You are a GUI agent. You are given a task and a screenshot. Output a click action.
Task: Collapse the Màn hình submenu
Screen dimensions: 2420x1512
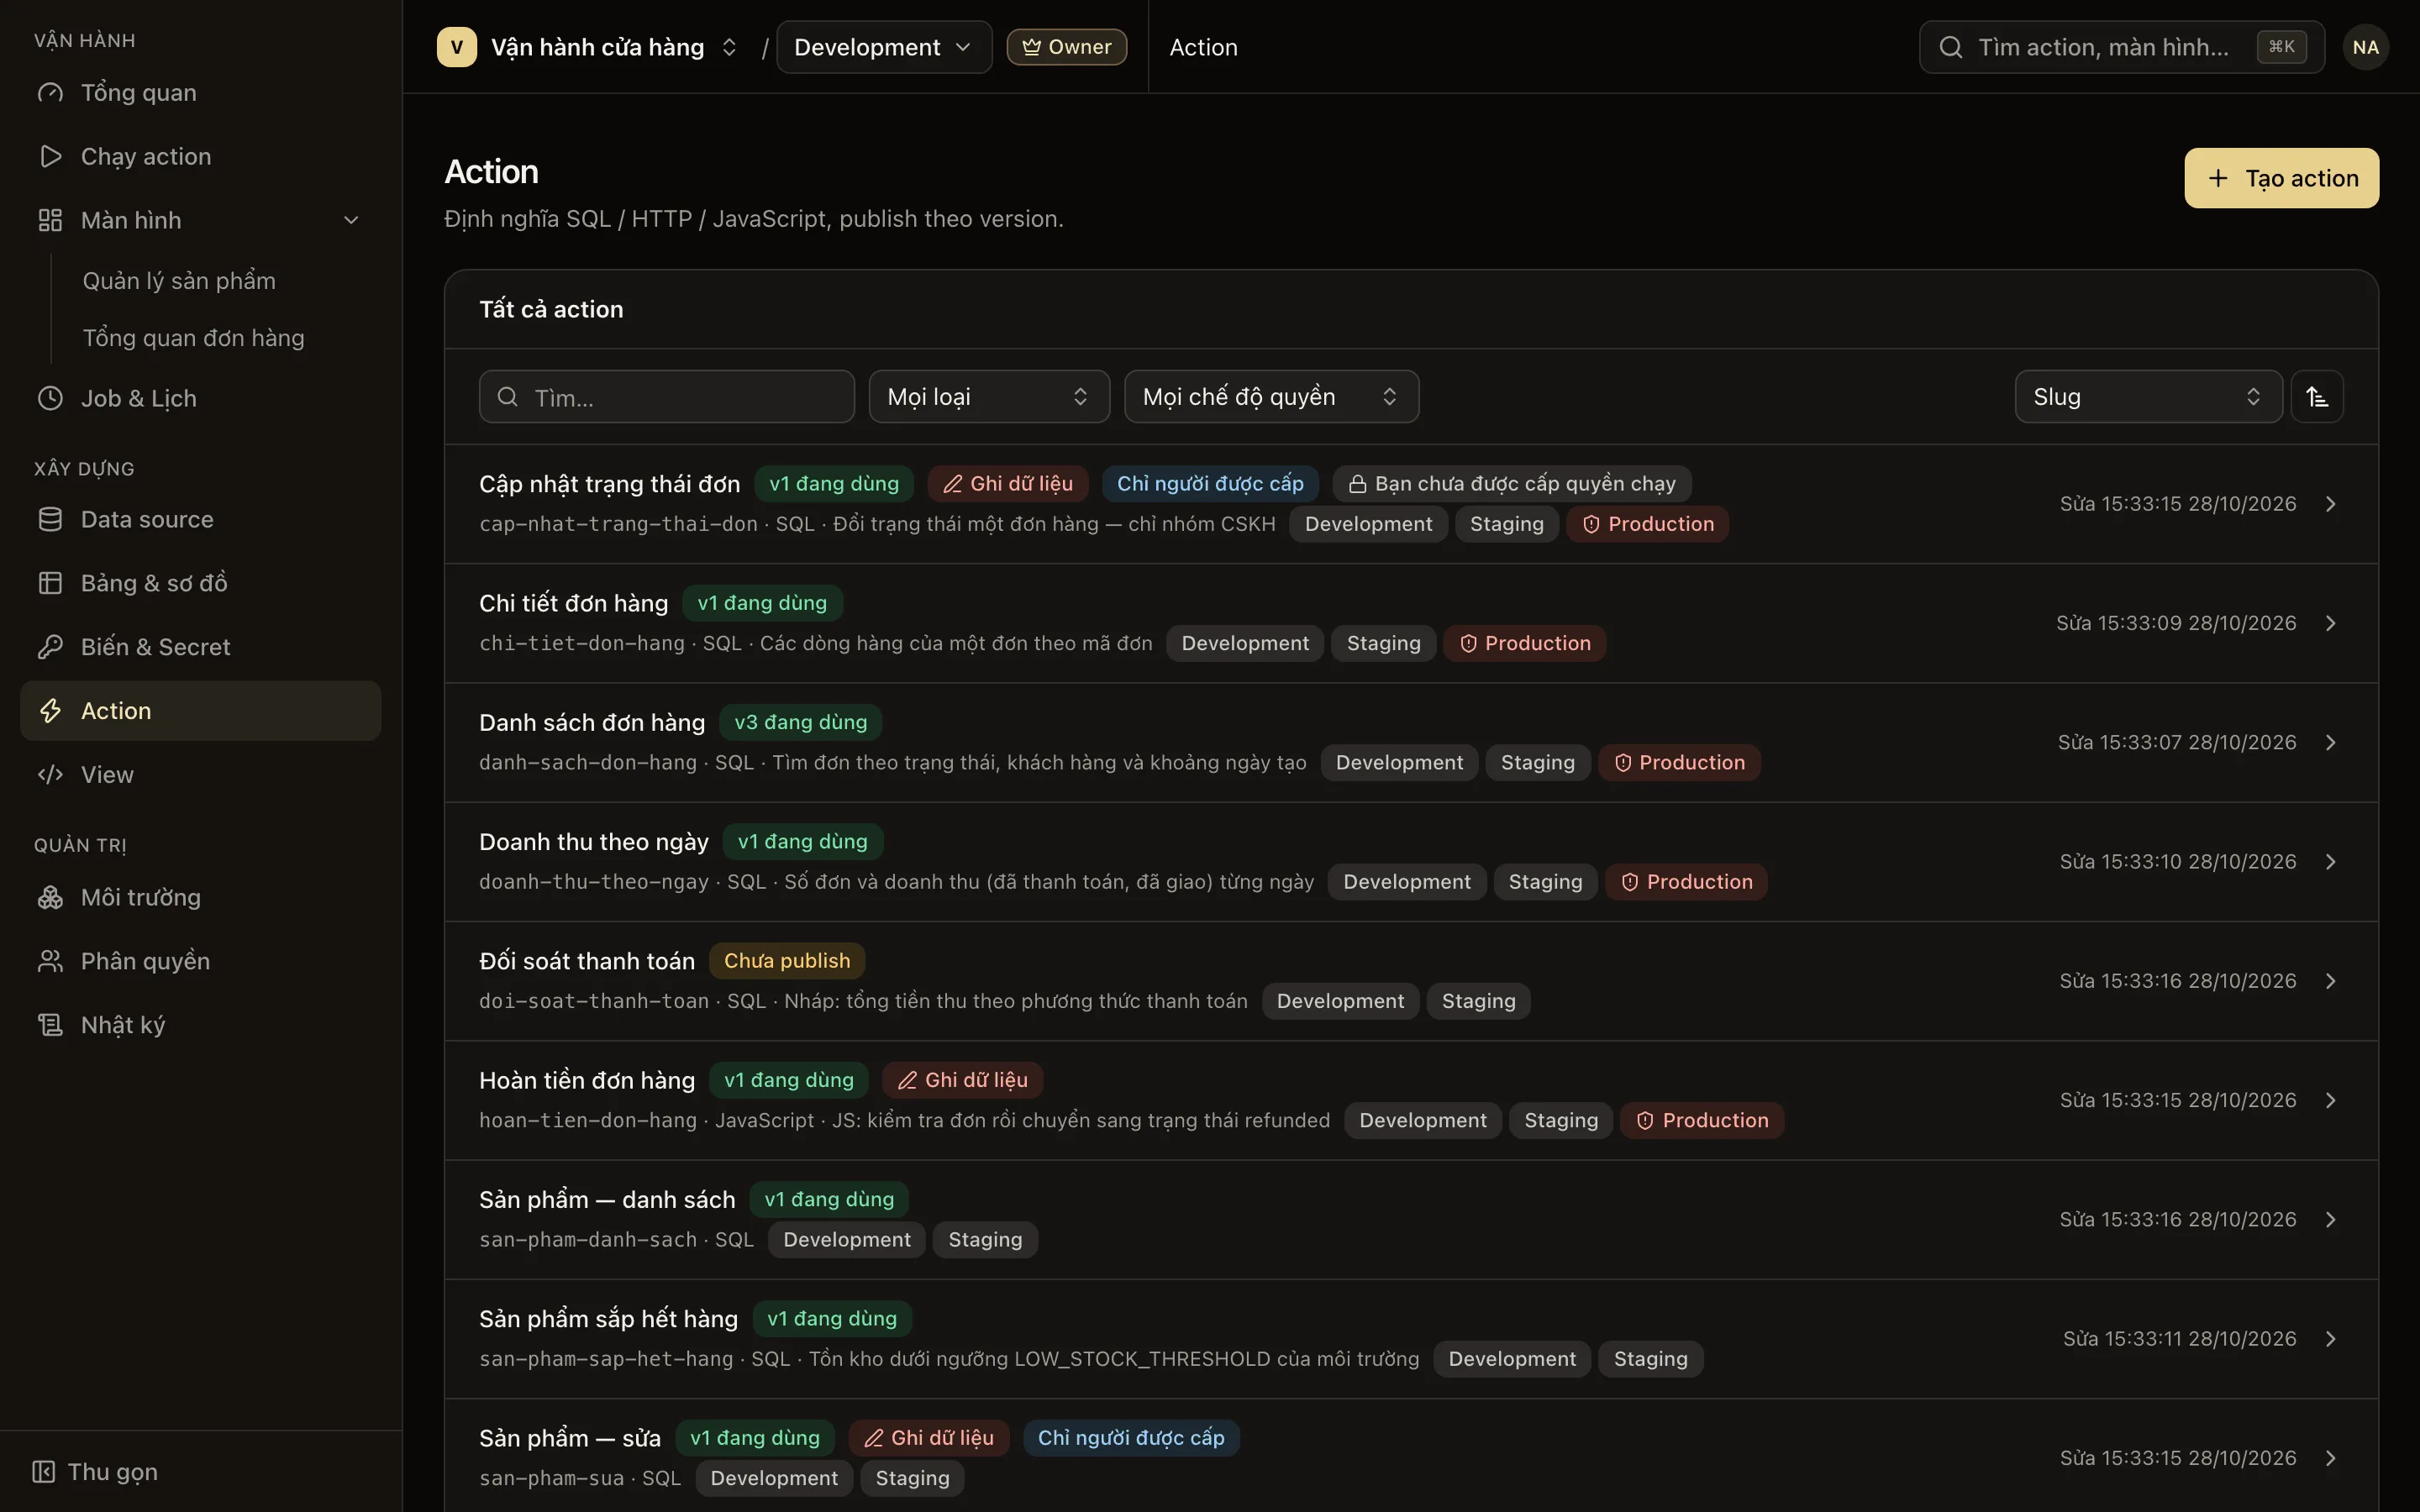pos(351,220)
